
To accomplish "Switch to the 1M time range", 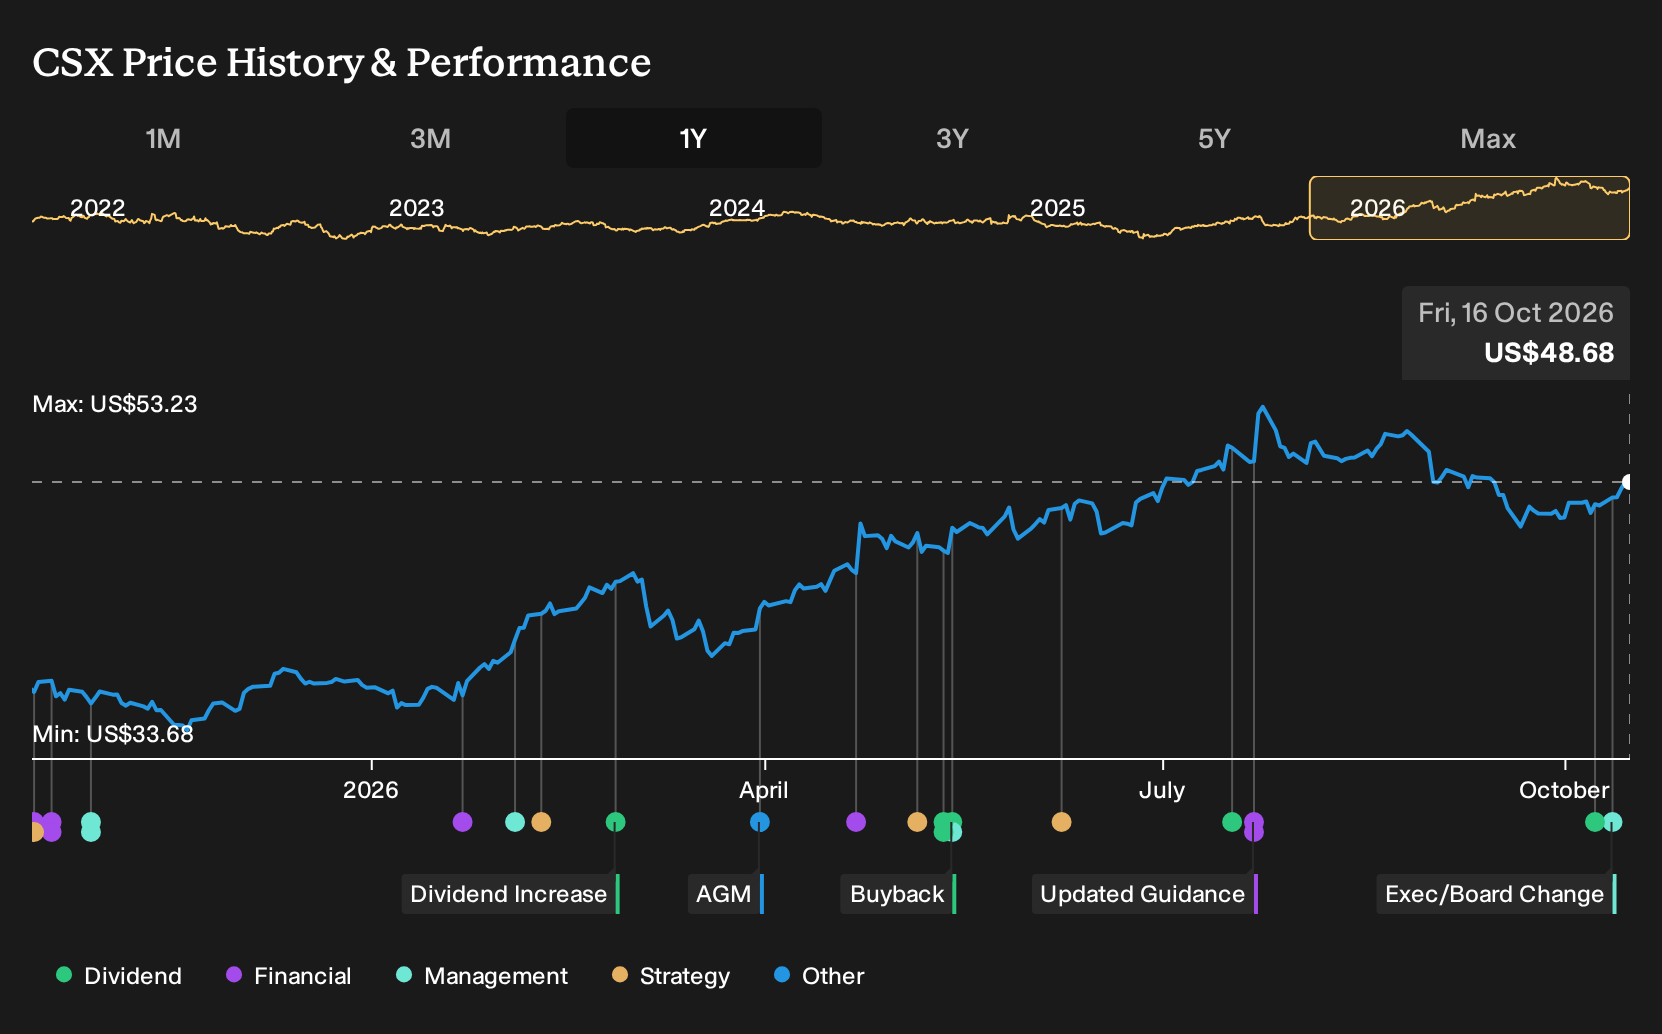I will pos(163,138).
